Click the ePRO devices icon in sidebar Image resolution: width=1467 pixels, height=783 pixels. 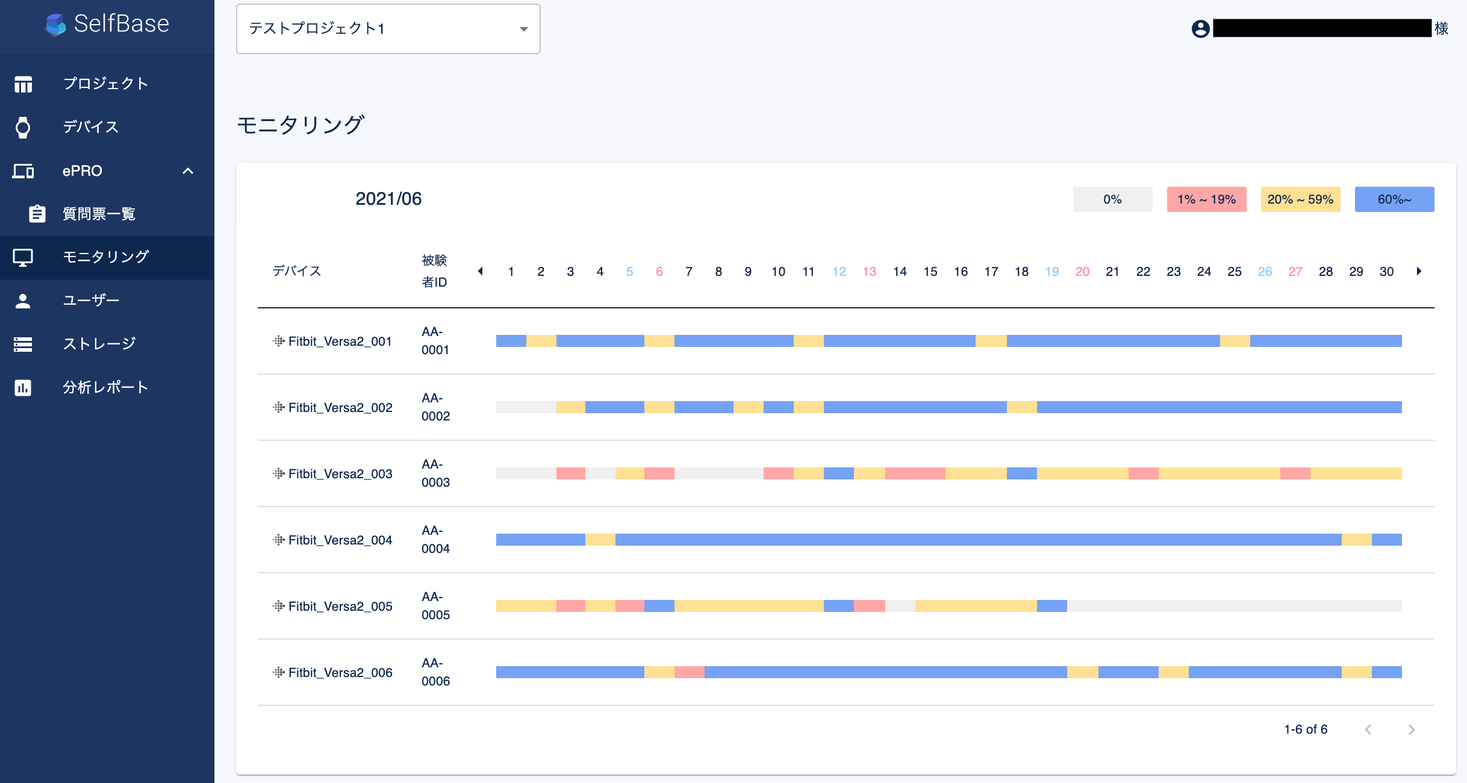pyautogui.click(x=23, y=171)
